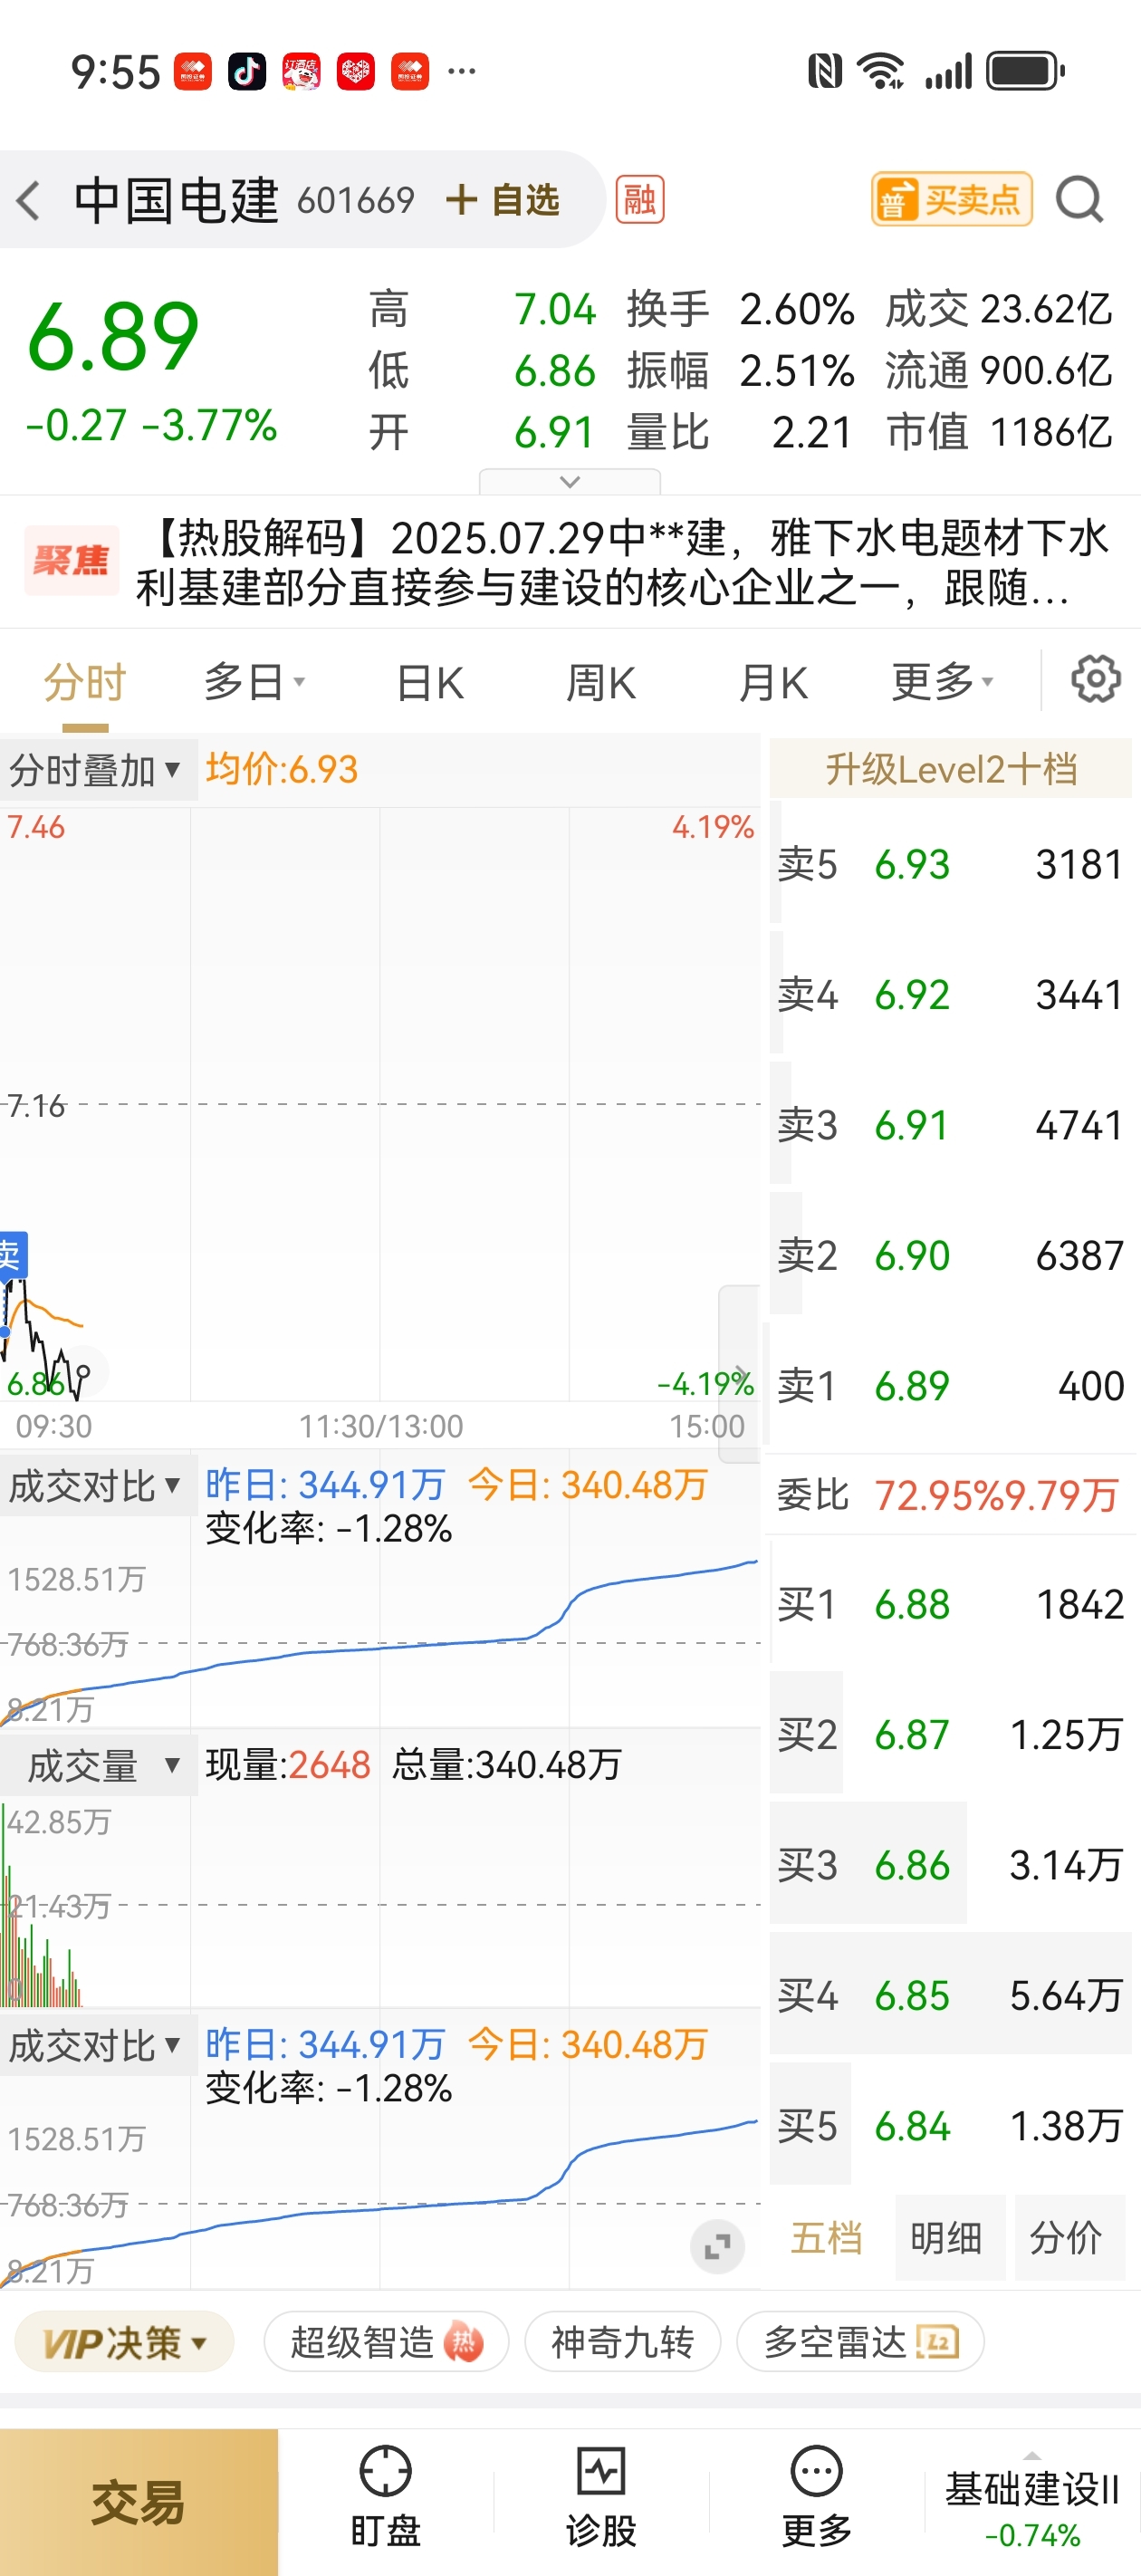
Task: Select the 分时 chart tab
Action: (85, 683)
